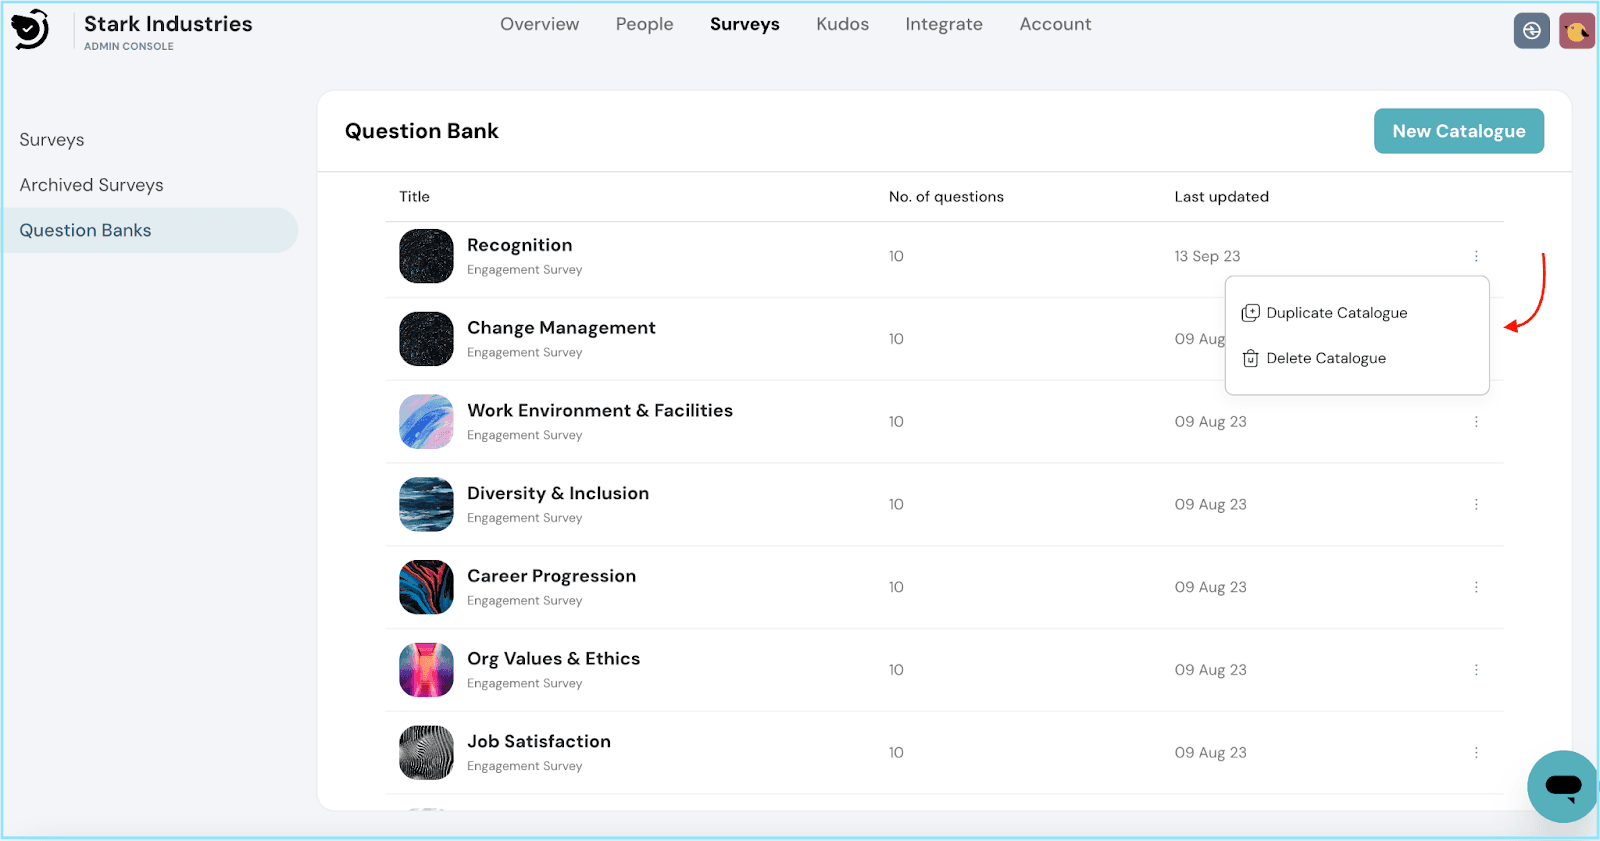Show more options for Org Values & Ethics
The image size is (1600, 841).
coord(1475,670)
